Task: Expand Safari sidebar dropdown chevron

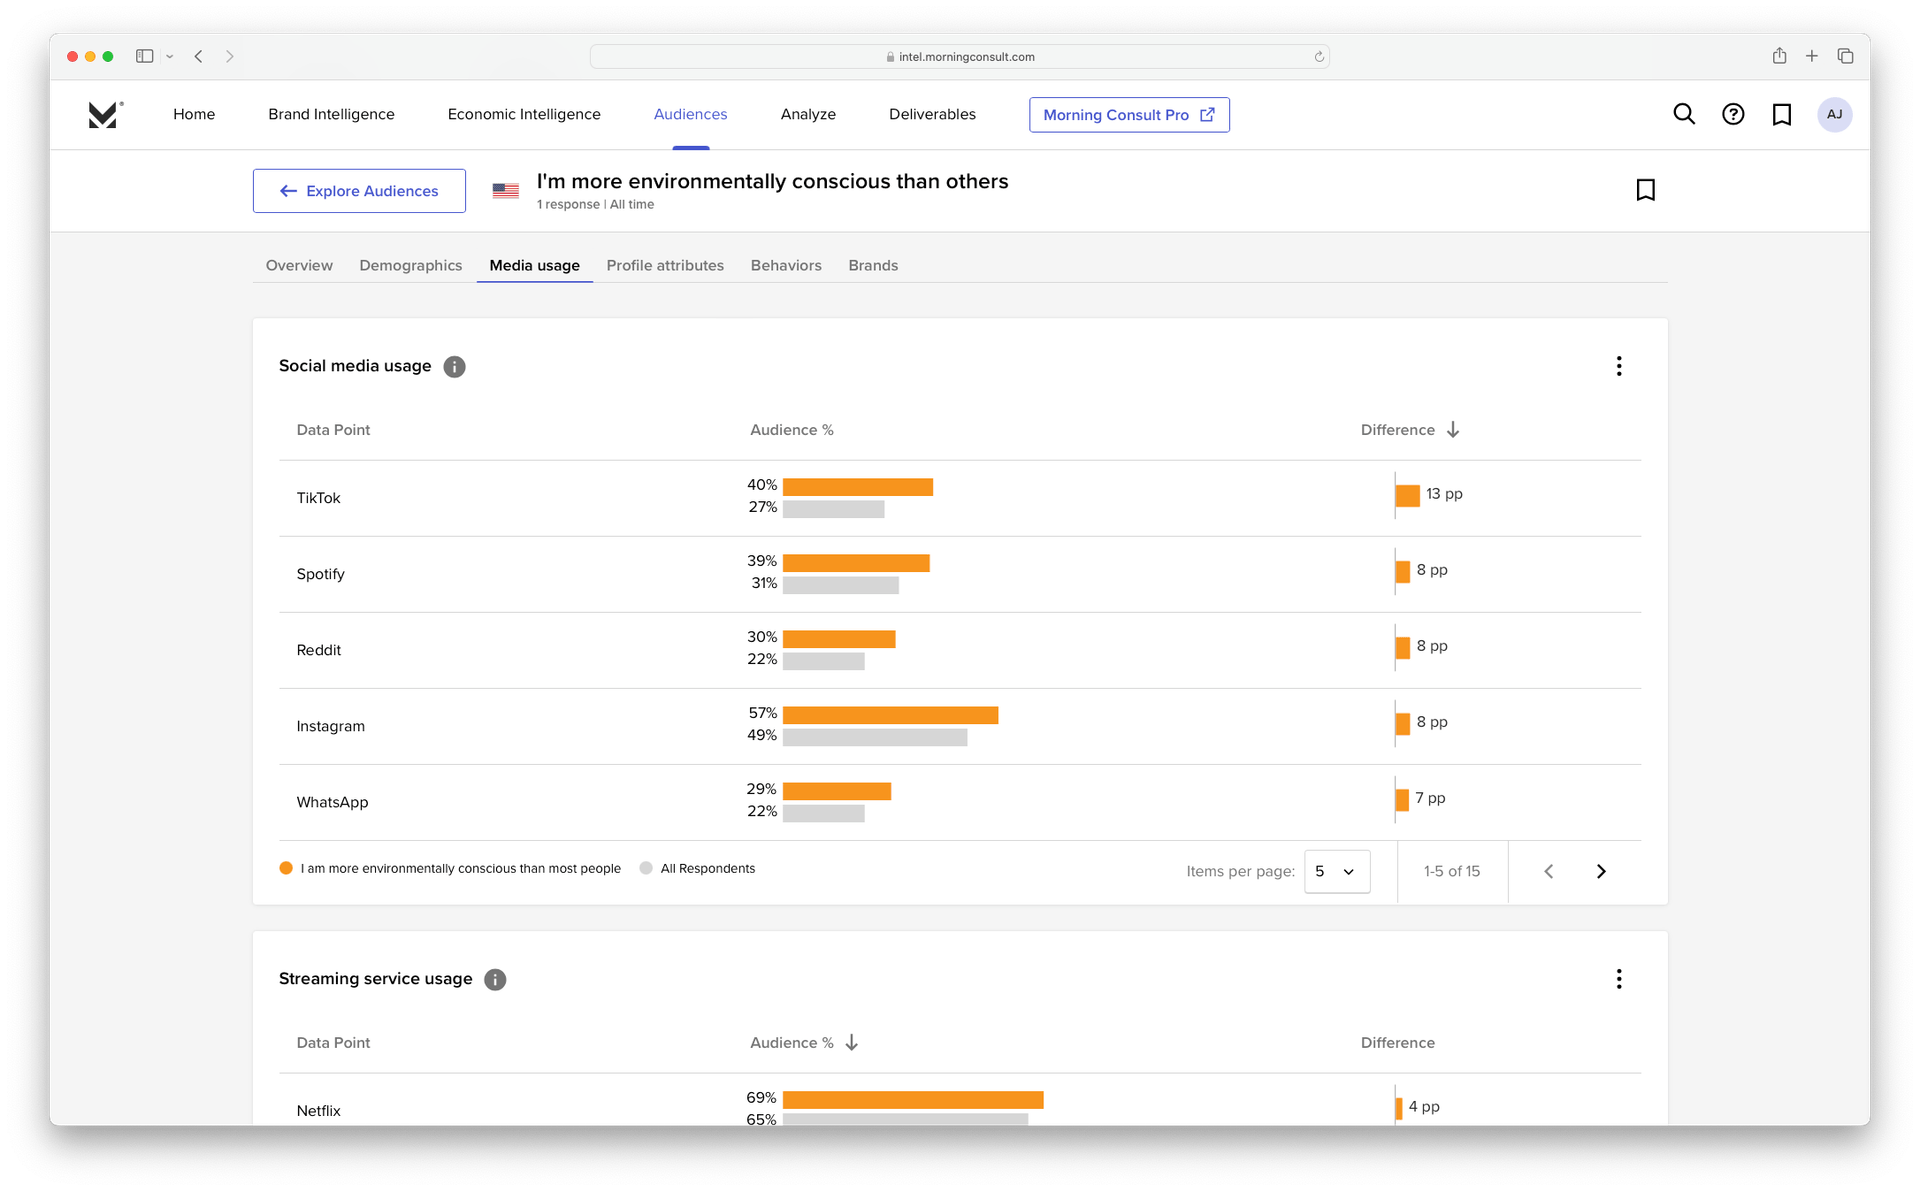Action: click(x=170, y=56)
